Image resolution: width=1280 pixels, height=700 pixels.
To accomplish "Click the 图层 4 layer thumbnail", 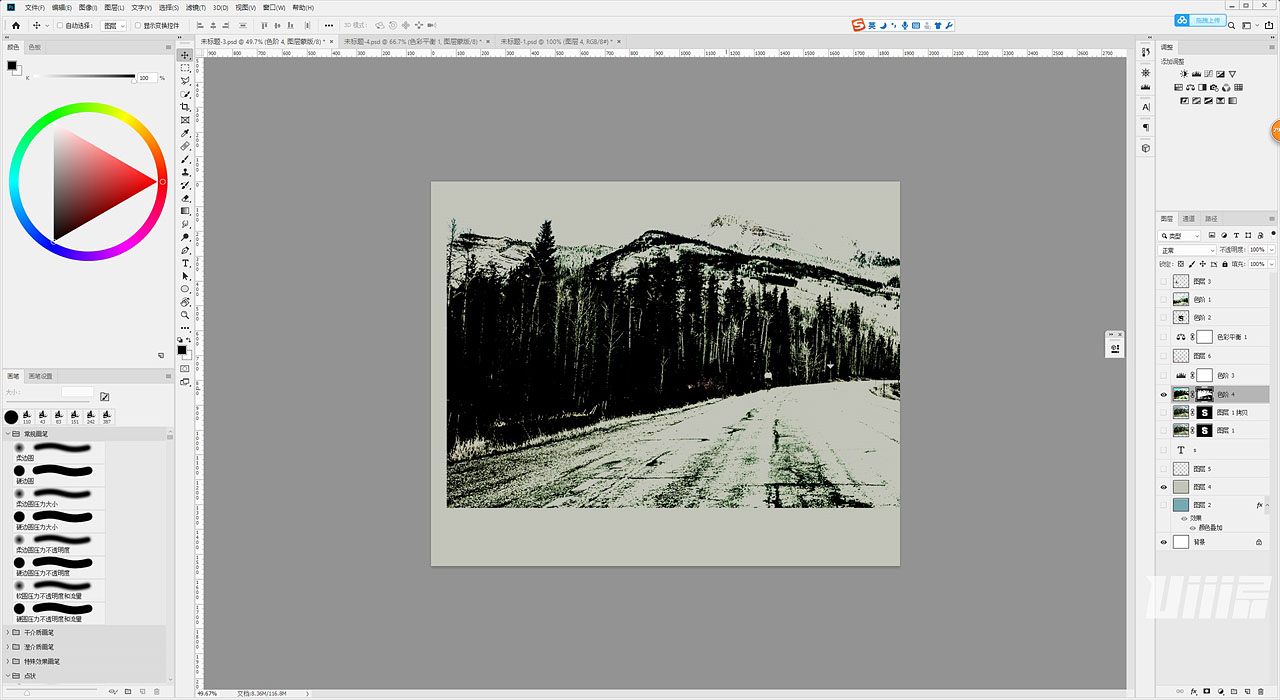I will (x=1181, y=487).
